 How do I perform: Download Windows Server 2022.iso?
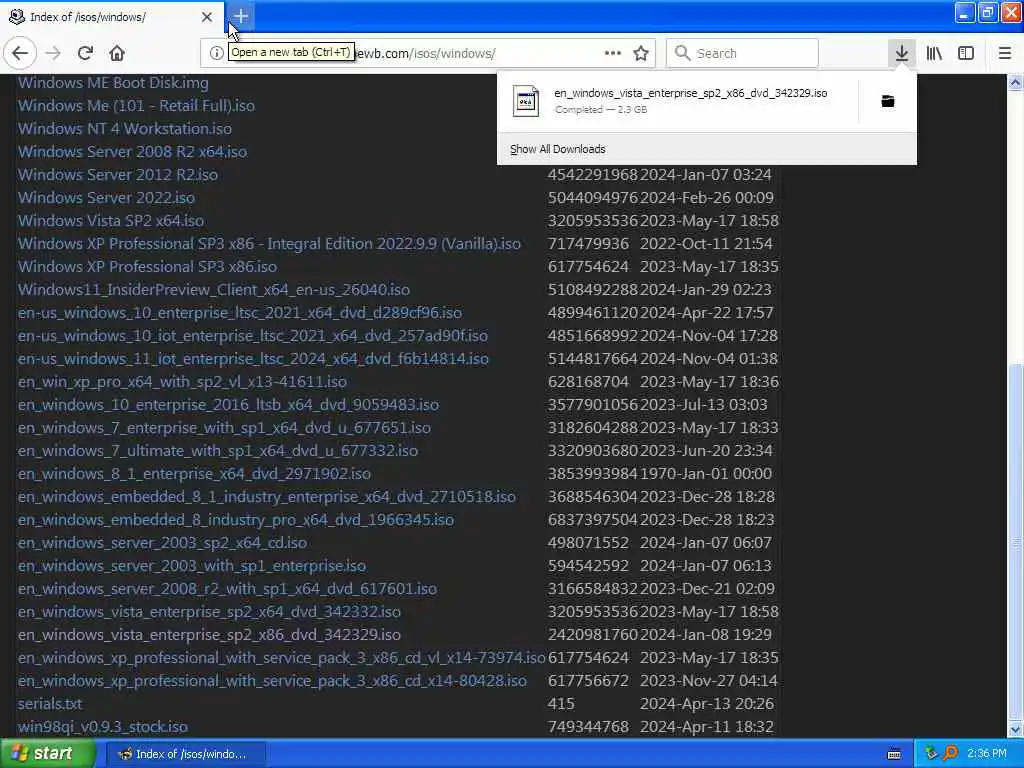pyautogui.click(x=106, y=197)
